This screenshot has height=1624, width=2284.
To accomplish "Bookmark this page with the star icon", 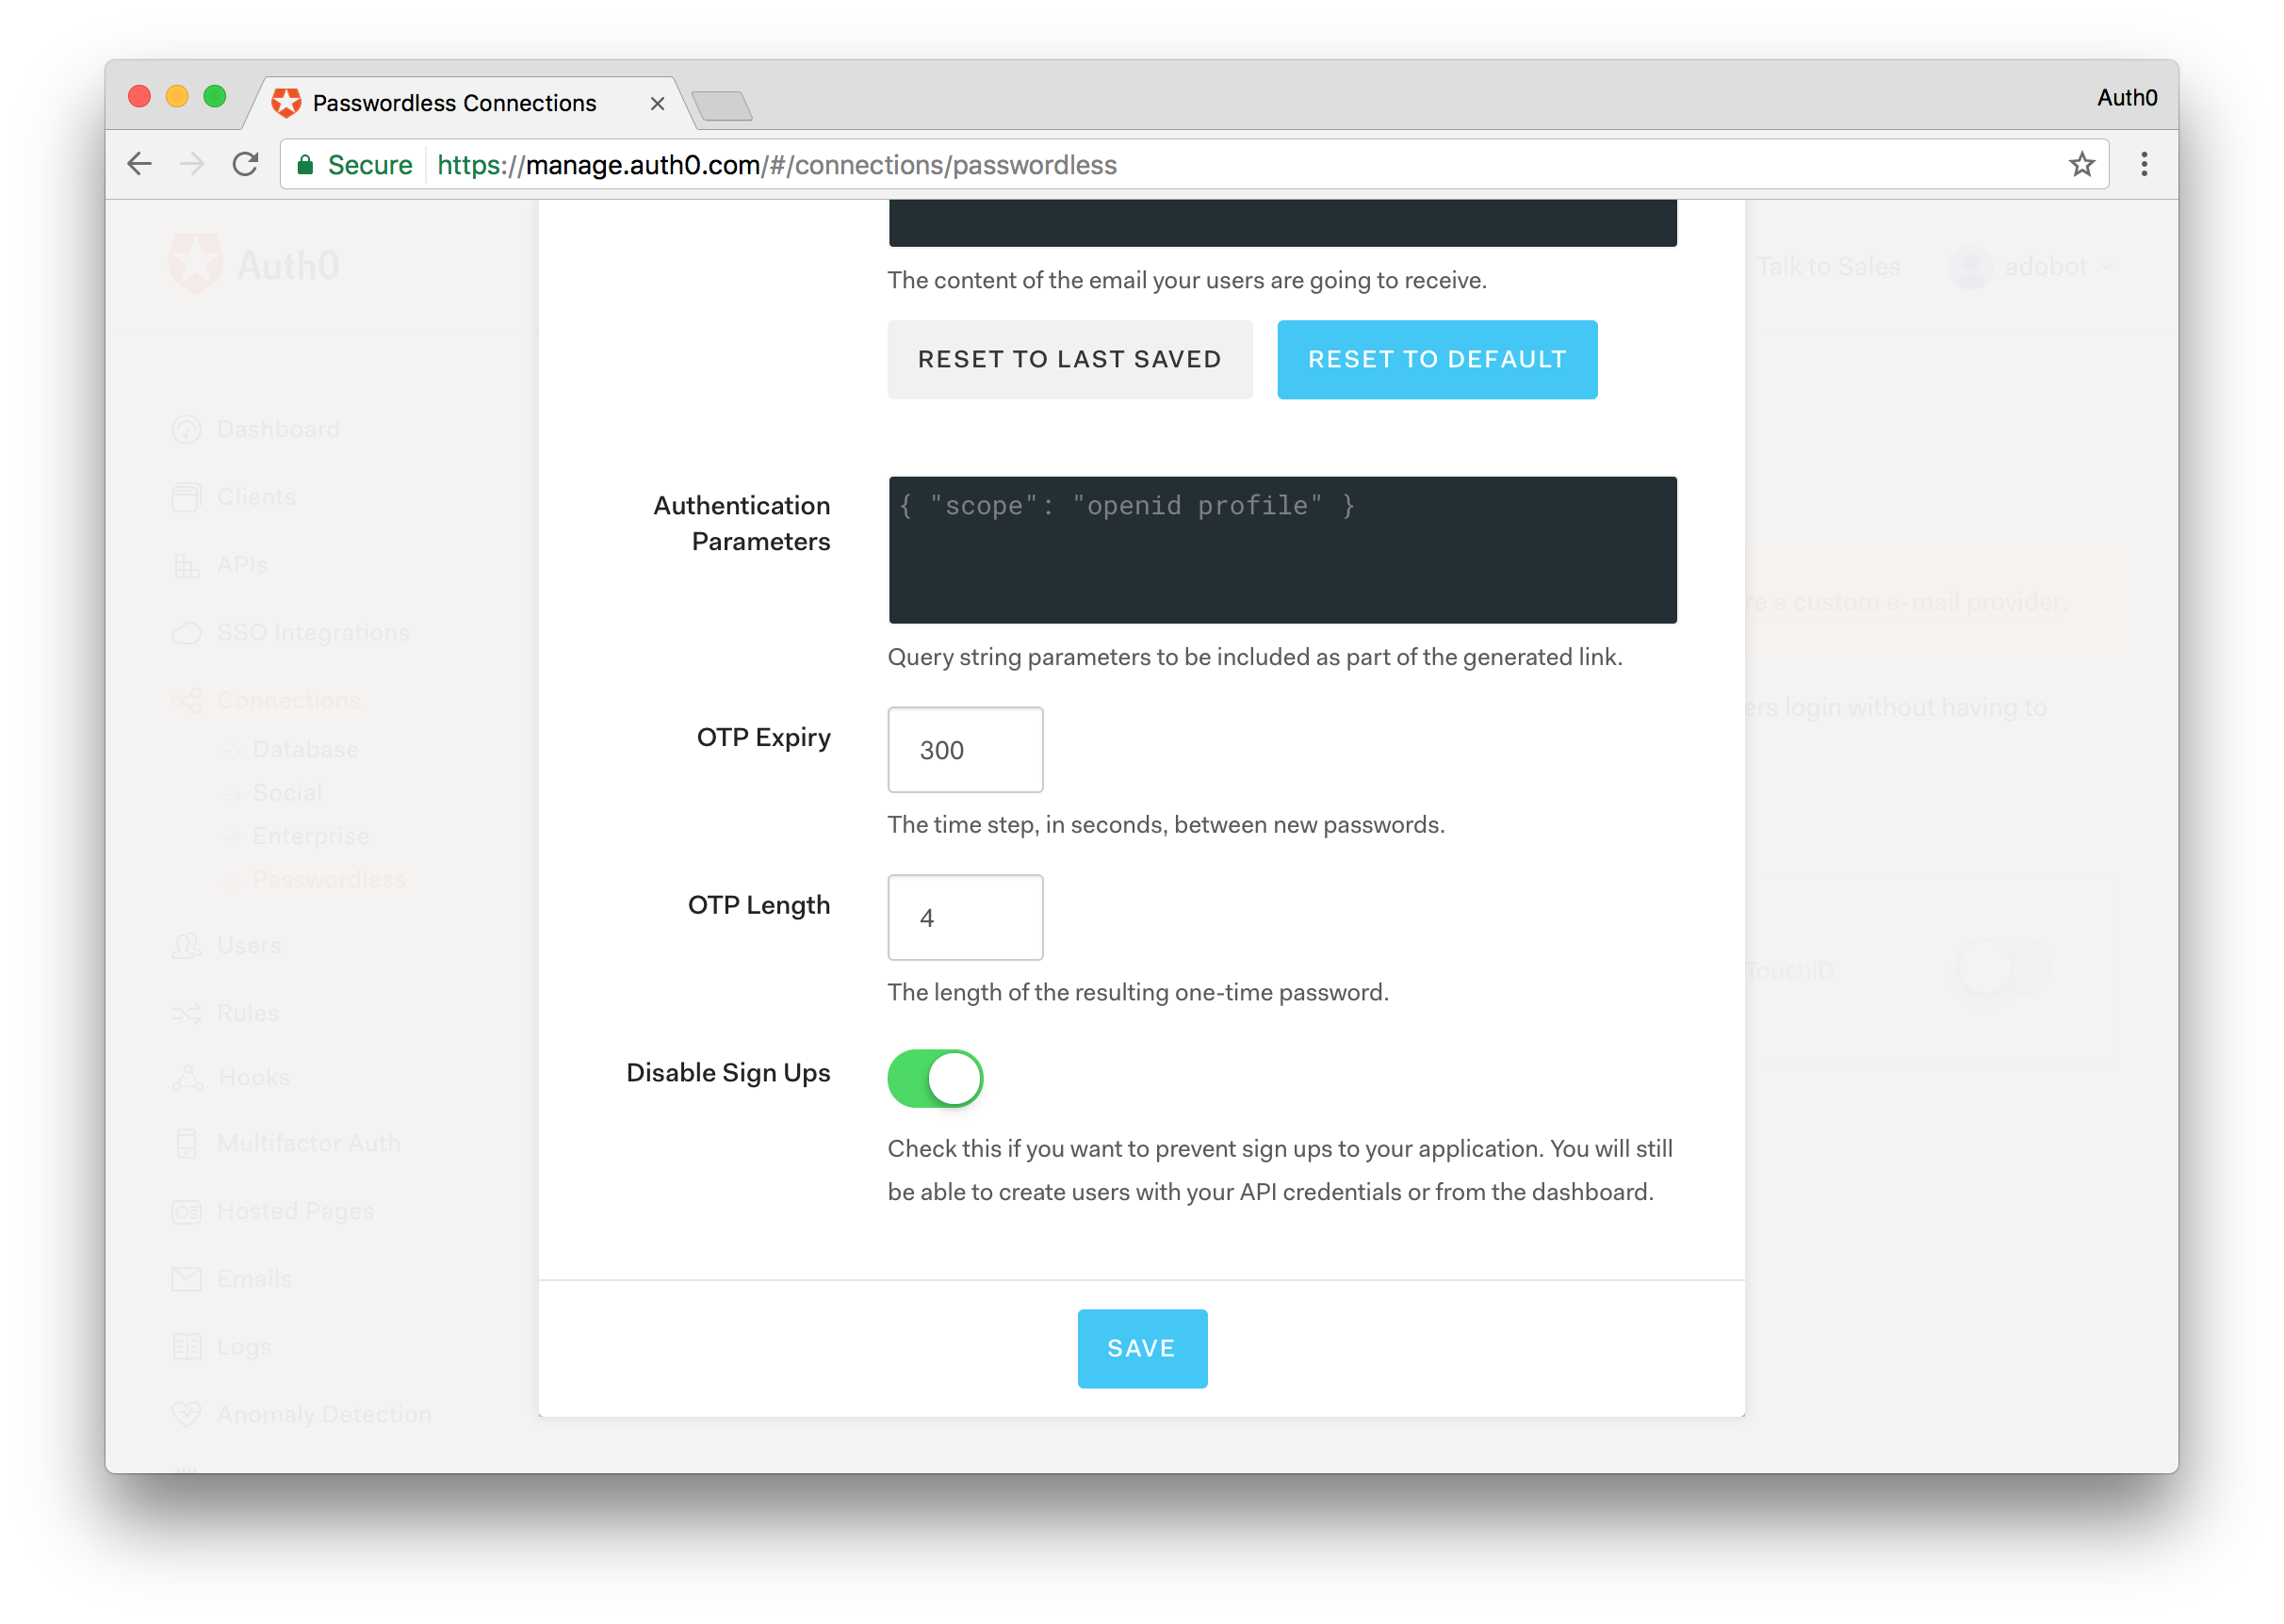I will tap(2082, 164).
